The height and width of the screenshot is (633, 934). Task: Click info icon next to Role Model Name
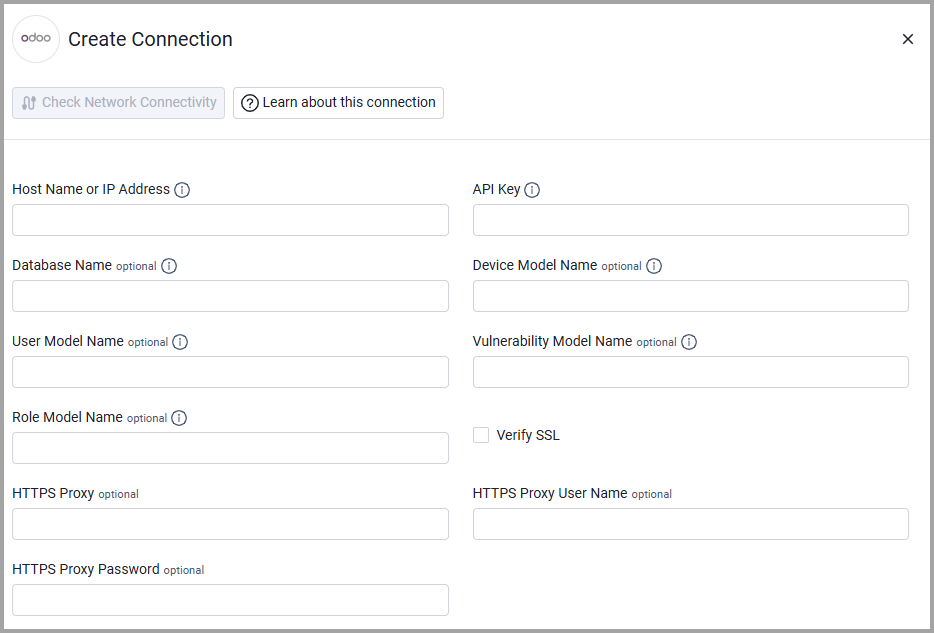[179, 418]
